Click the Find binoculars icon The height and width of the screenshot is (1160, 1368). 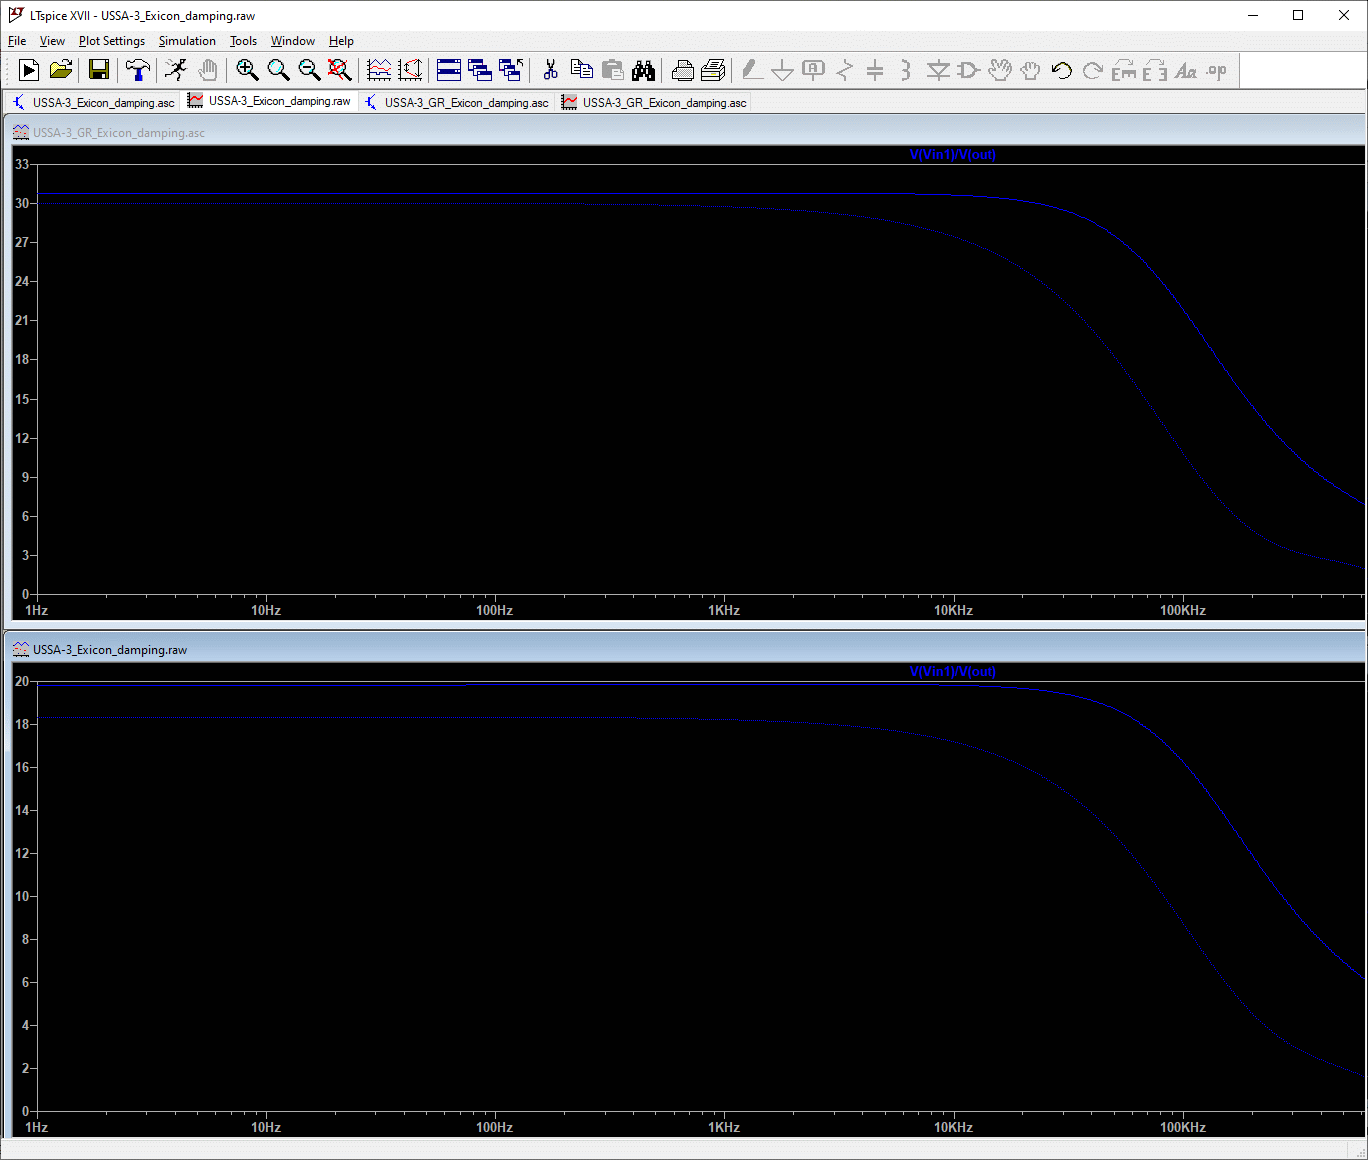pyautogui.click(x=643, y=70)
